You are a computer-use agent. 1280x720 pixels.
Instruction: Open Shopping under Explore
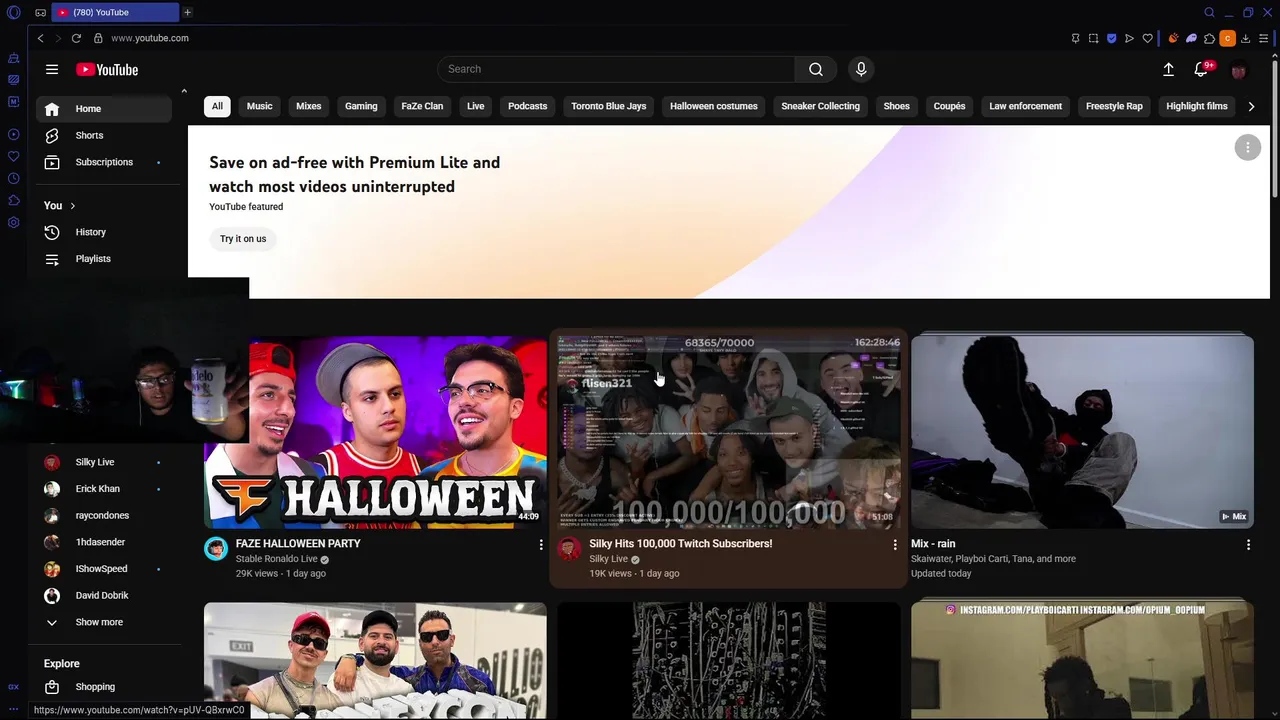(x=104, y=687)
